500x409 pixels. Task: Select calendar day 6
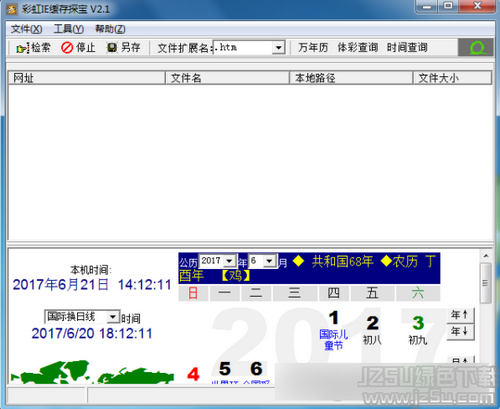(x=256, y=369)
